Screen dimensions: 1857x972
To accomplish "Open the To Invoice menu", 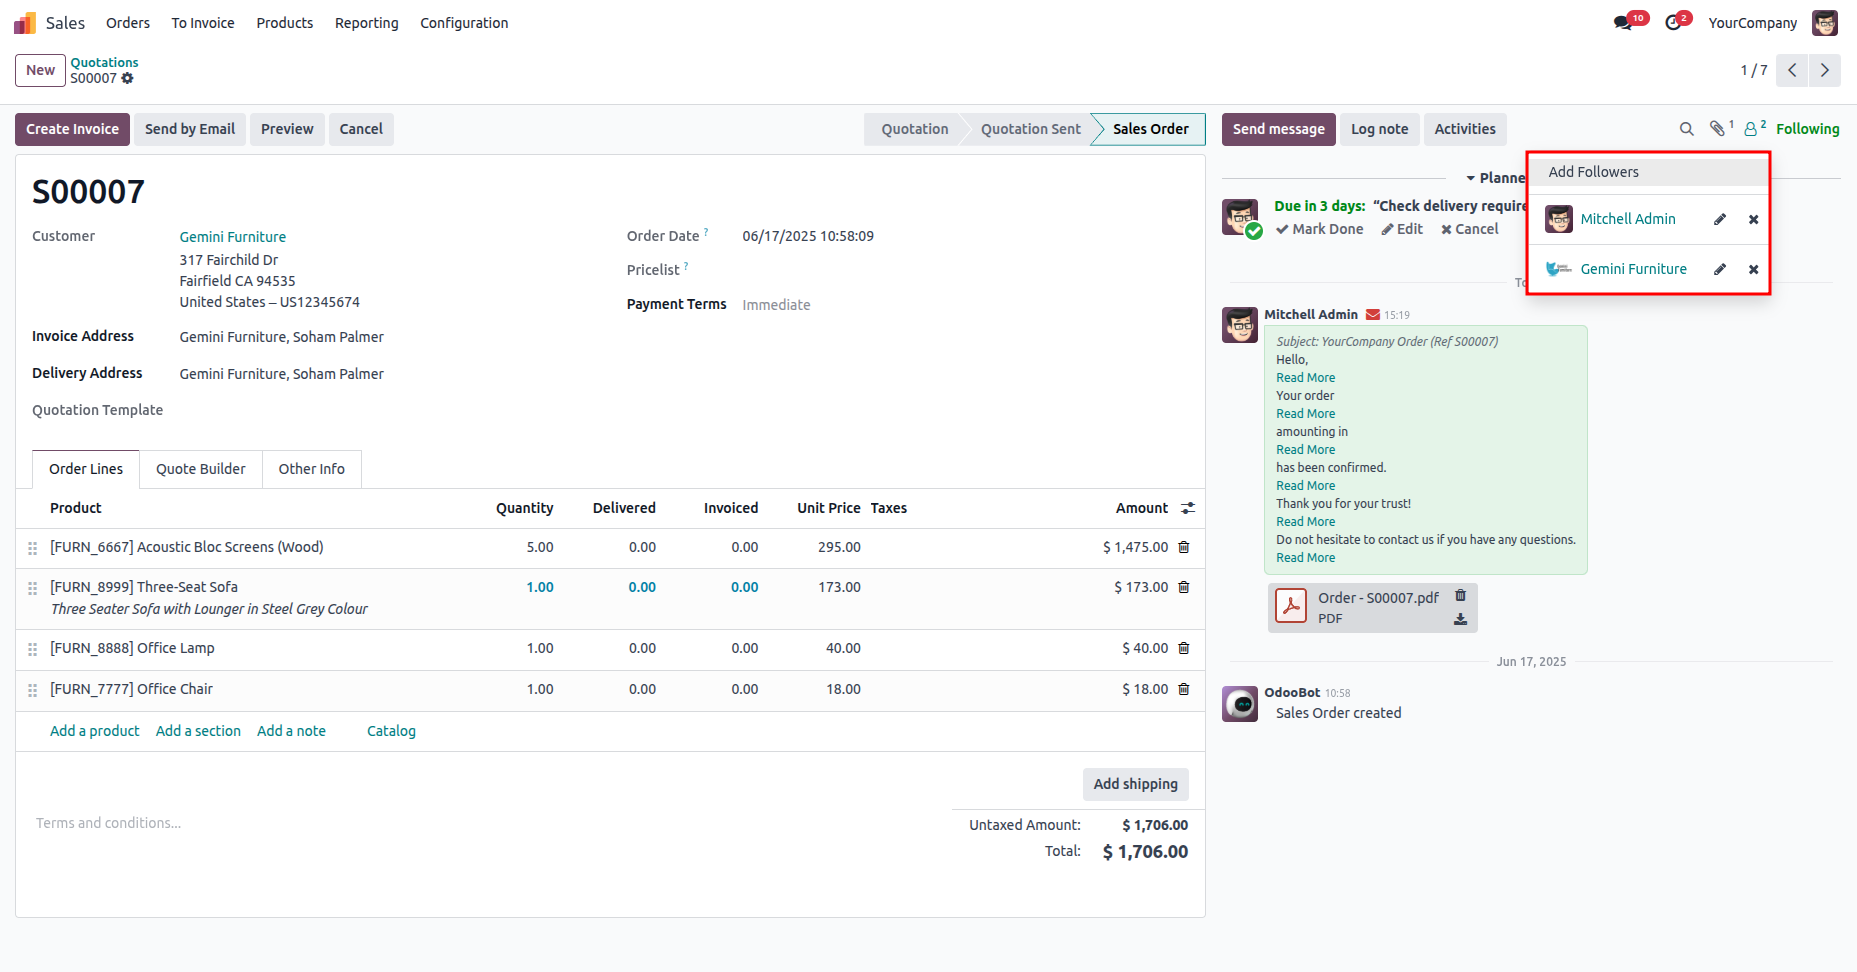I will 203,23.
